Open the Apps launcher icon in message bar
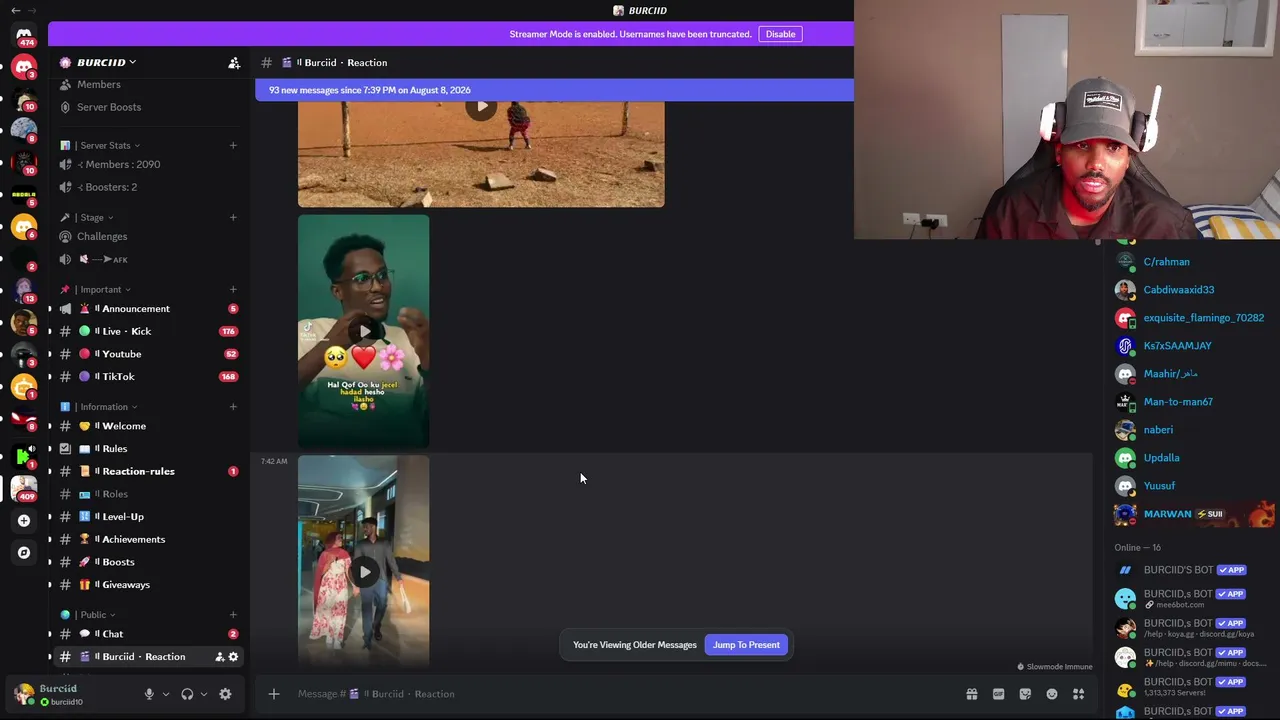Viewport: 1280px width, 720px height. click(1079, 694)
